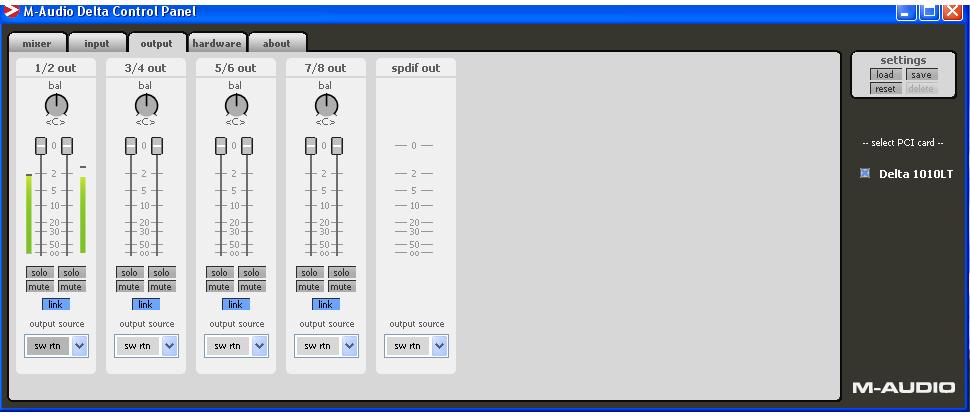Click the '5/6 out' channel heading

[x=236, y=68]
